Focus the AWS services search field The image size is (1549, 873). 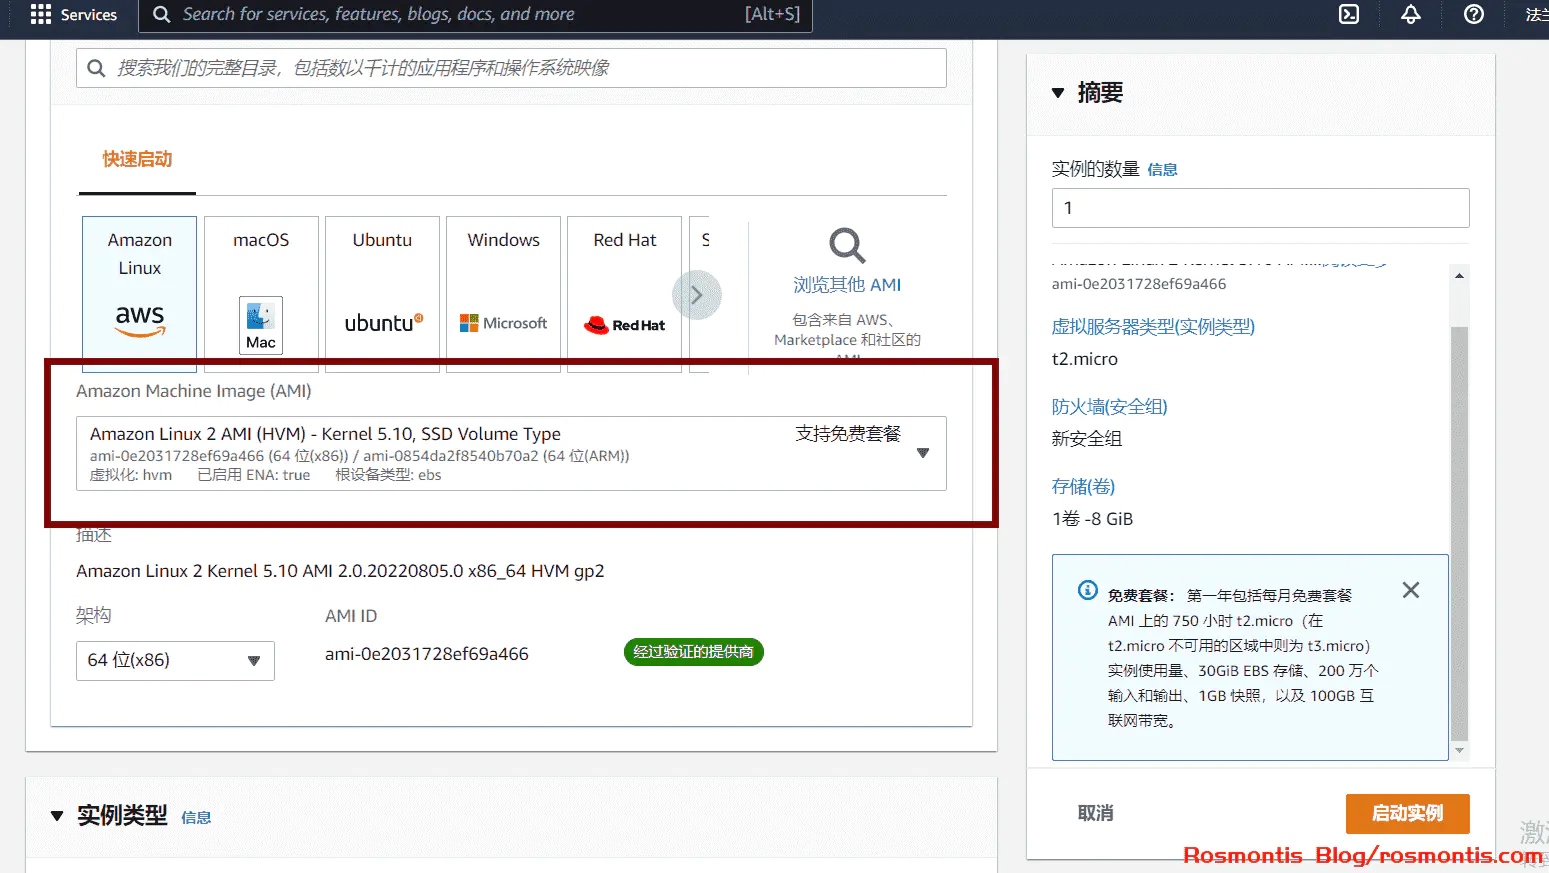point(476,14)
